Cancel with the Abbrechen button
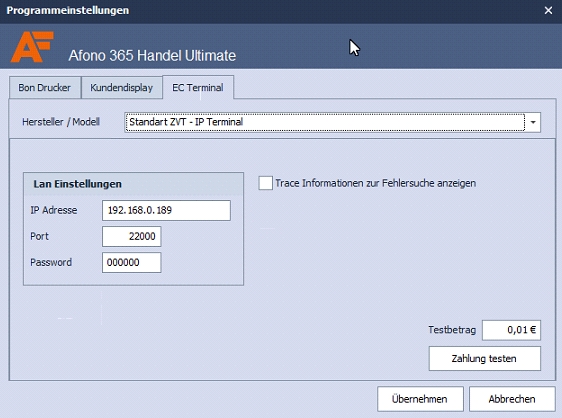 (x=512, y=399)
